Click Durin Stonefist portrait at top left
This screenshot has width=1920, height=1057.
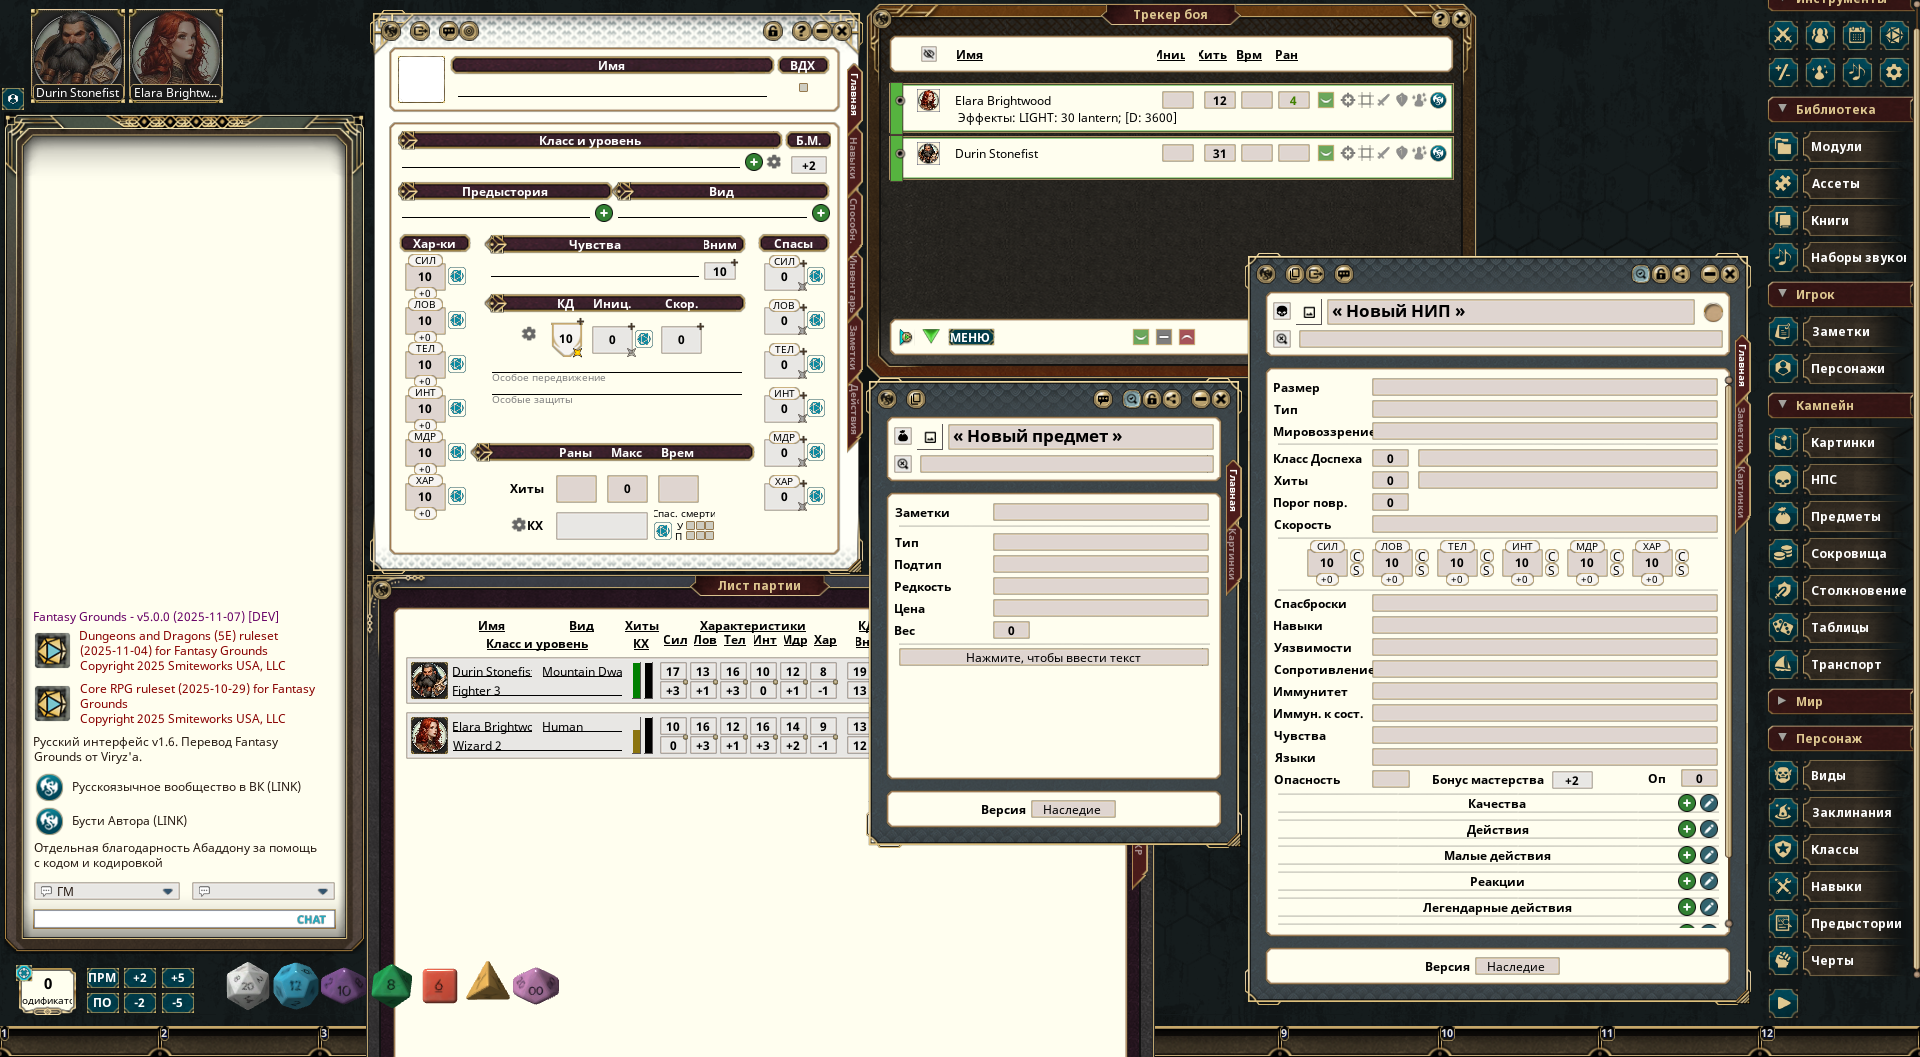click(x=77, y=48)
